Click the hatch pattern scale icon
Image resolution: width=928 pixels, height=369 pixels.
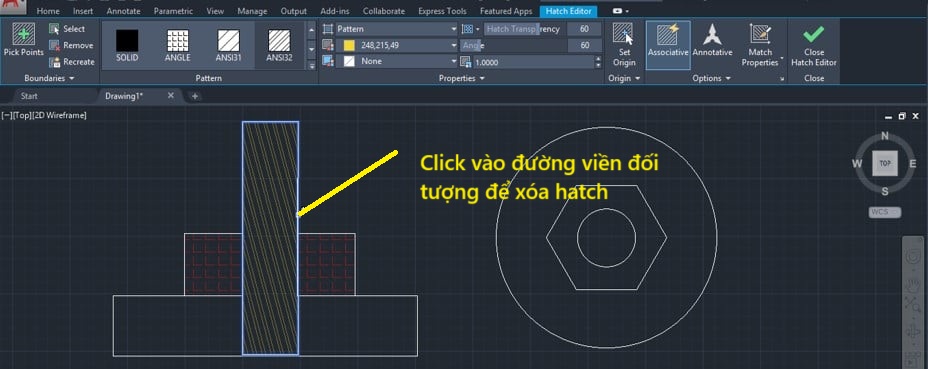pos(465,62)
